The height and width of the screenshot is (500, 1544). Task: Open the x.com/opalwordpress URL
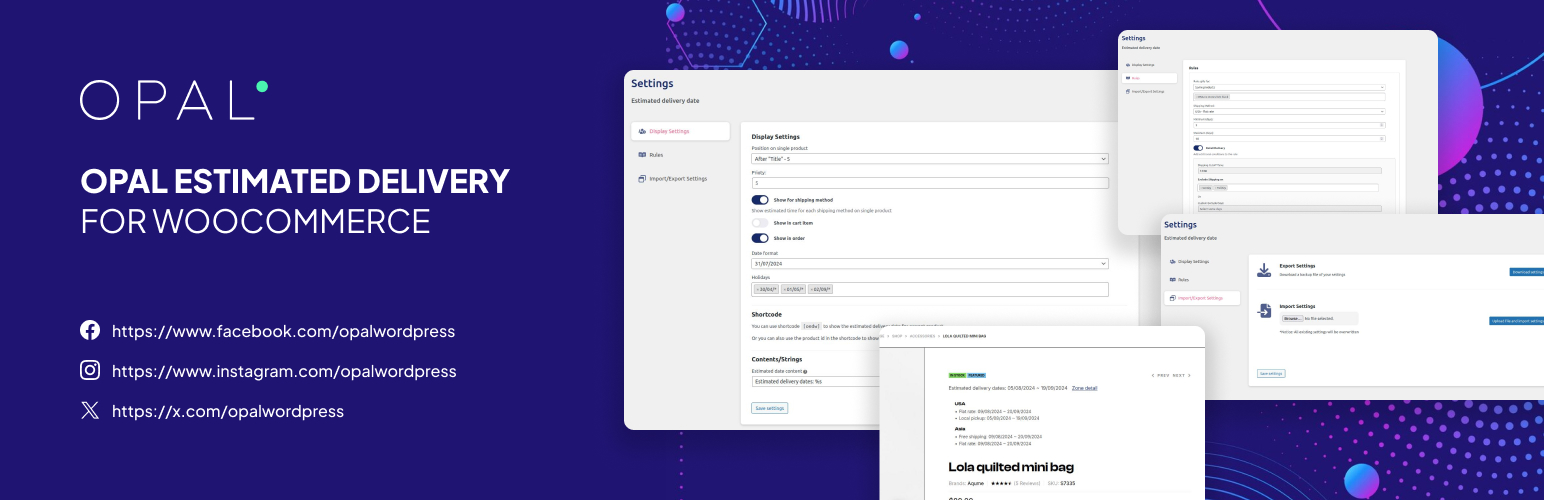[x=228, y=411]
